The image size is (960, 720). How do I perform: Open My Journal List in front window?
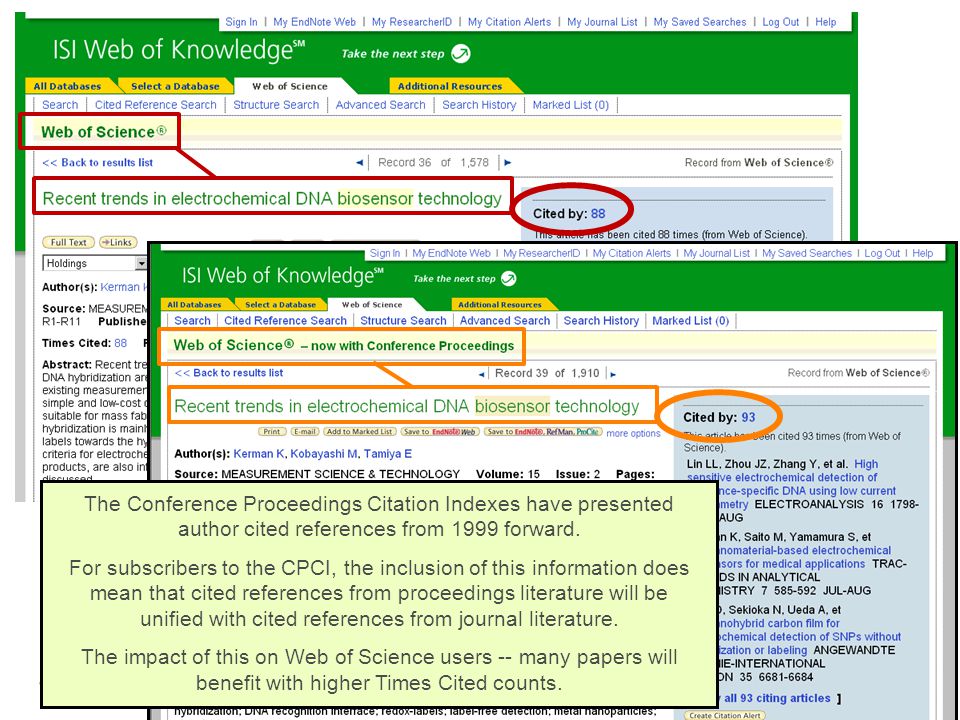[x=716, y=253]
